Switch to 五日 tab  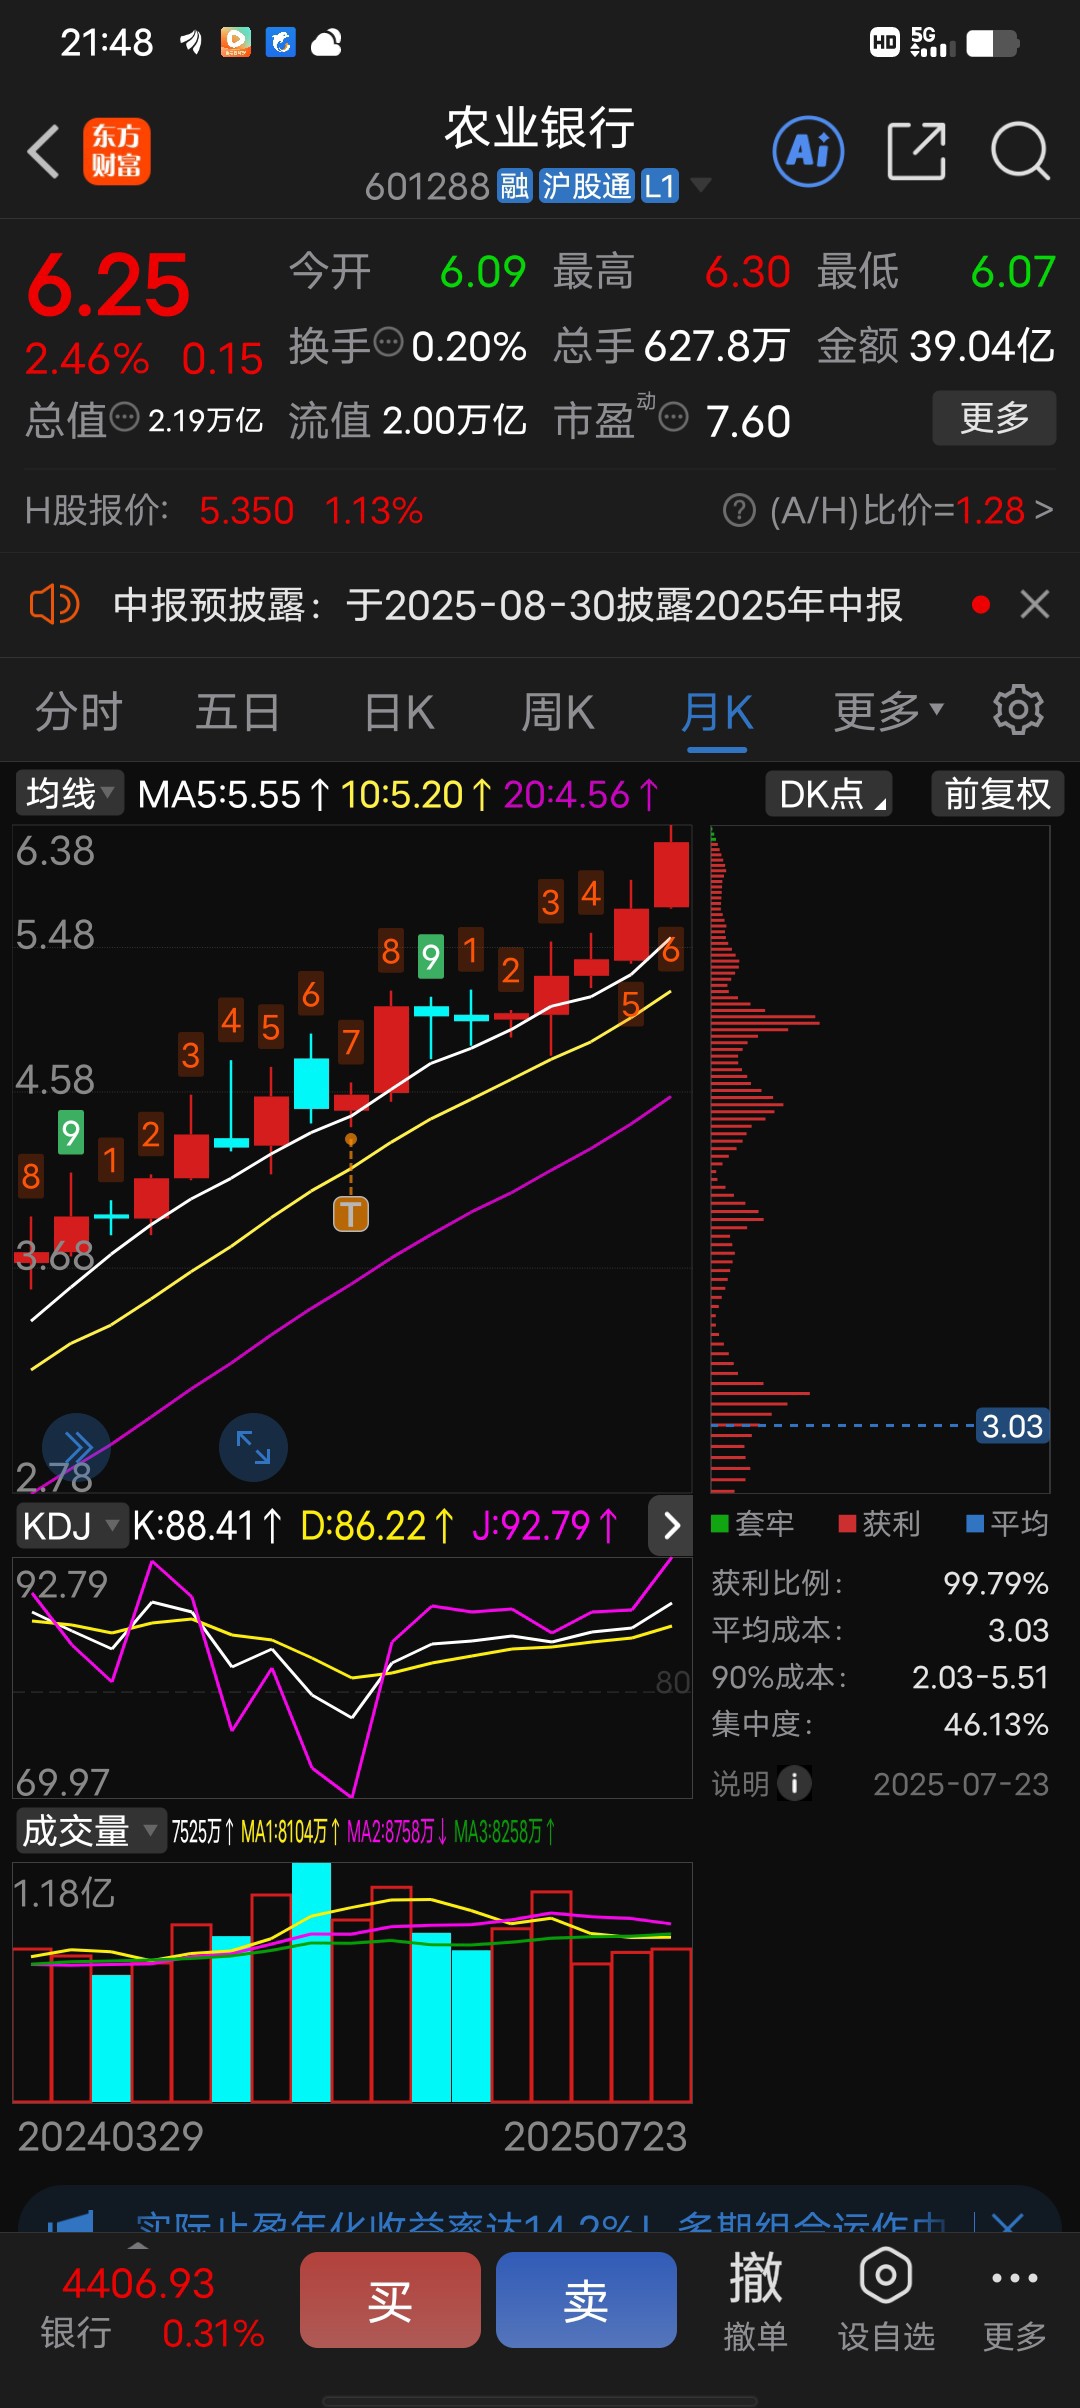click(x=238, y=713)
